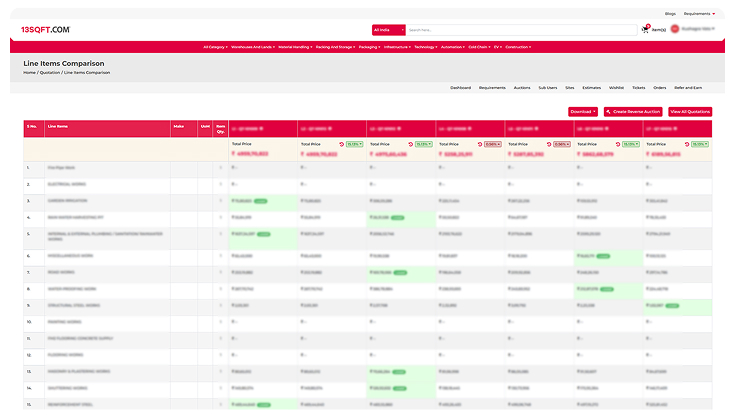Viewport: 740px width, 415px height.
Task: Expand the Technology menu
Action: point(426,47)
